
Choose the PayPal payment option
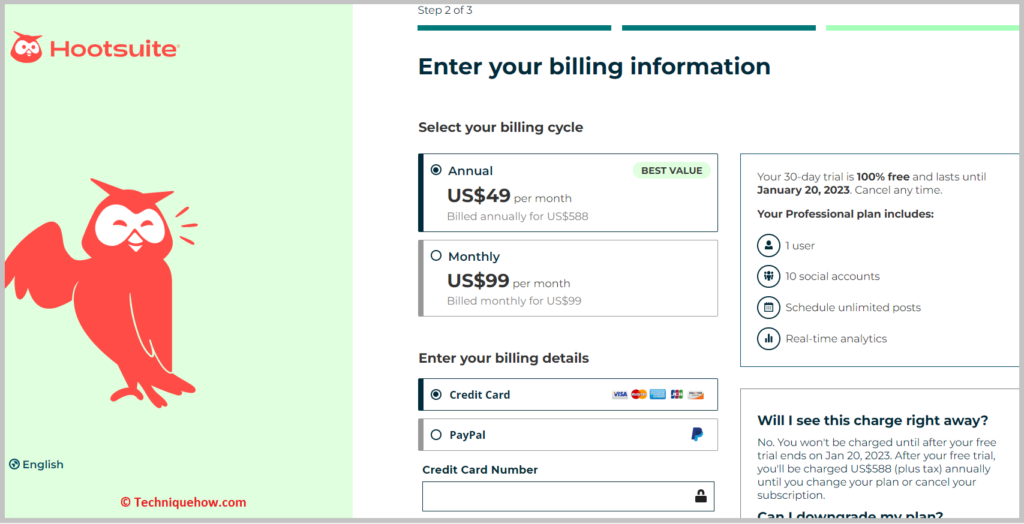568,434
